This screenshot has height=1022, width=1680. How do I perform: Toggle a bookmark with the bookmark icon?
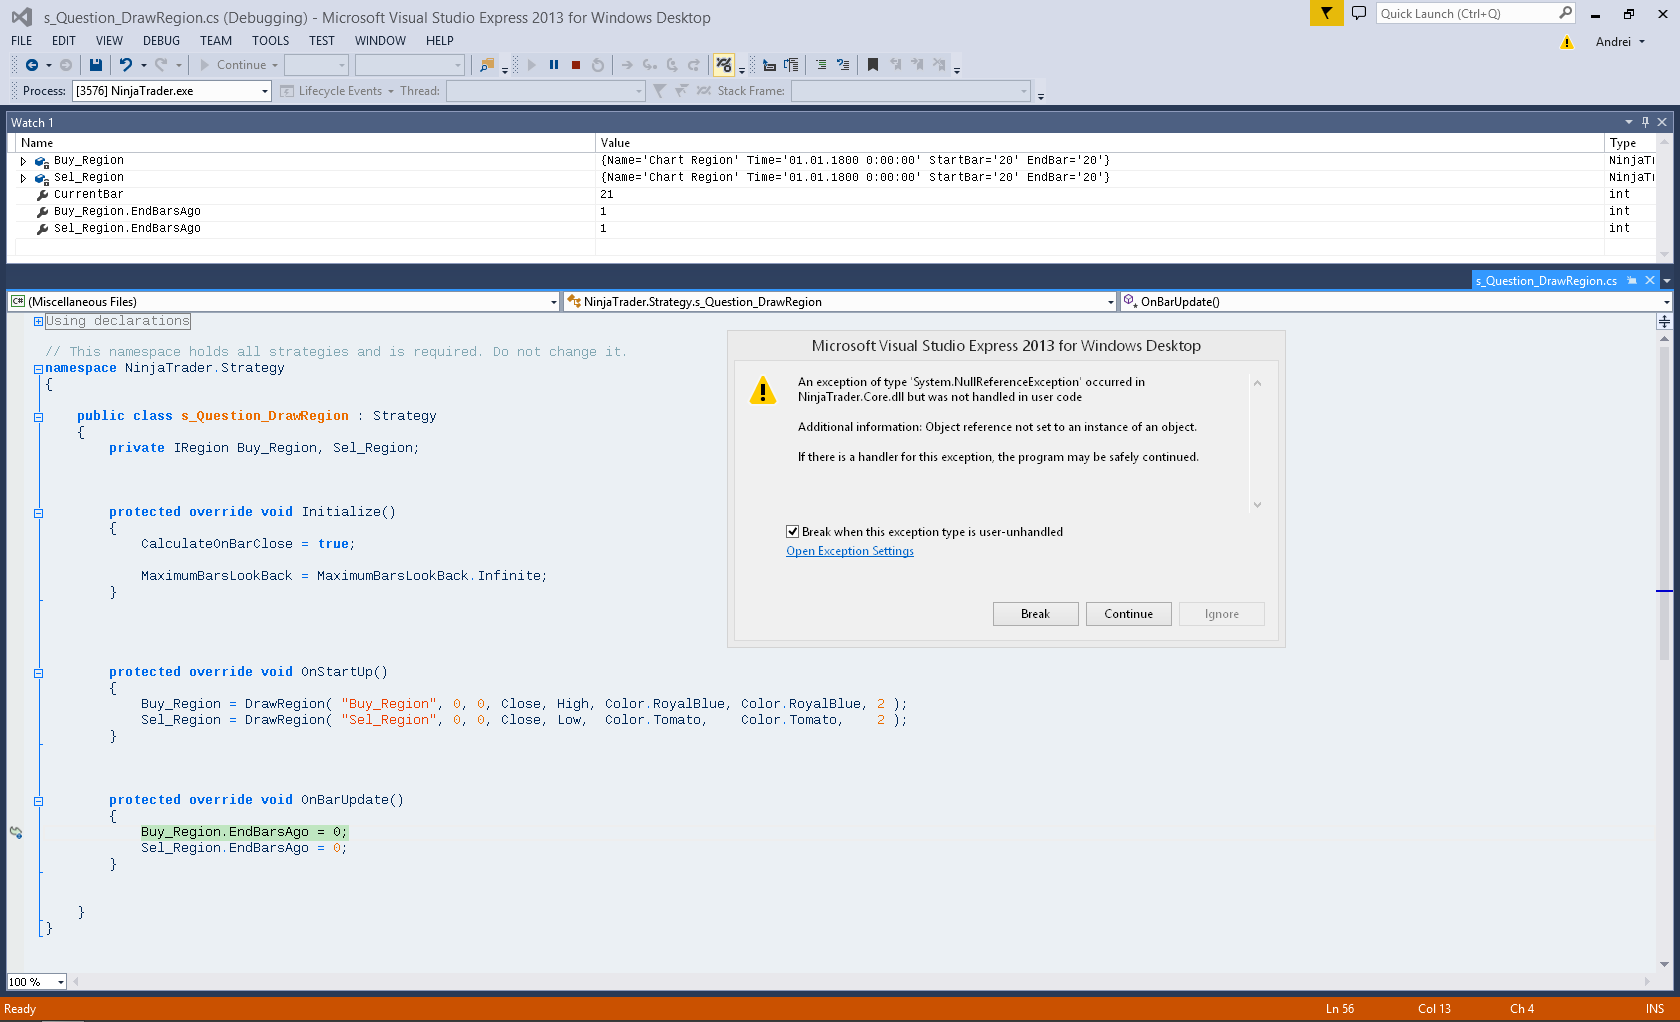pos(873,65)
